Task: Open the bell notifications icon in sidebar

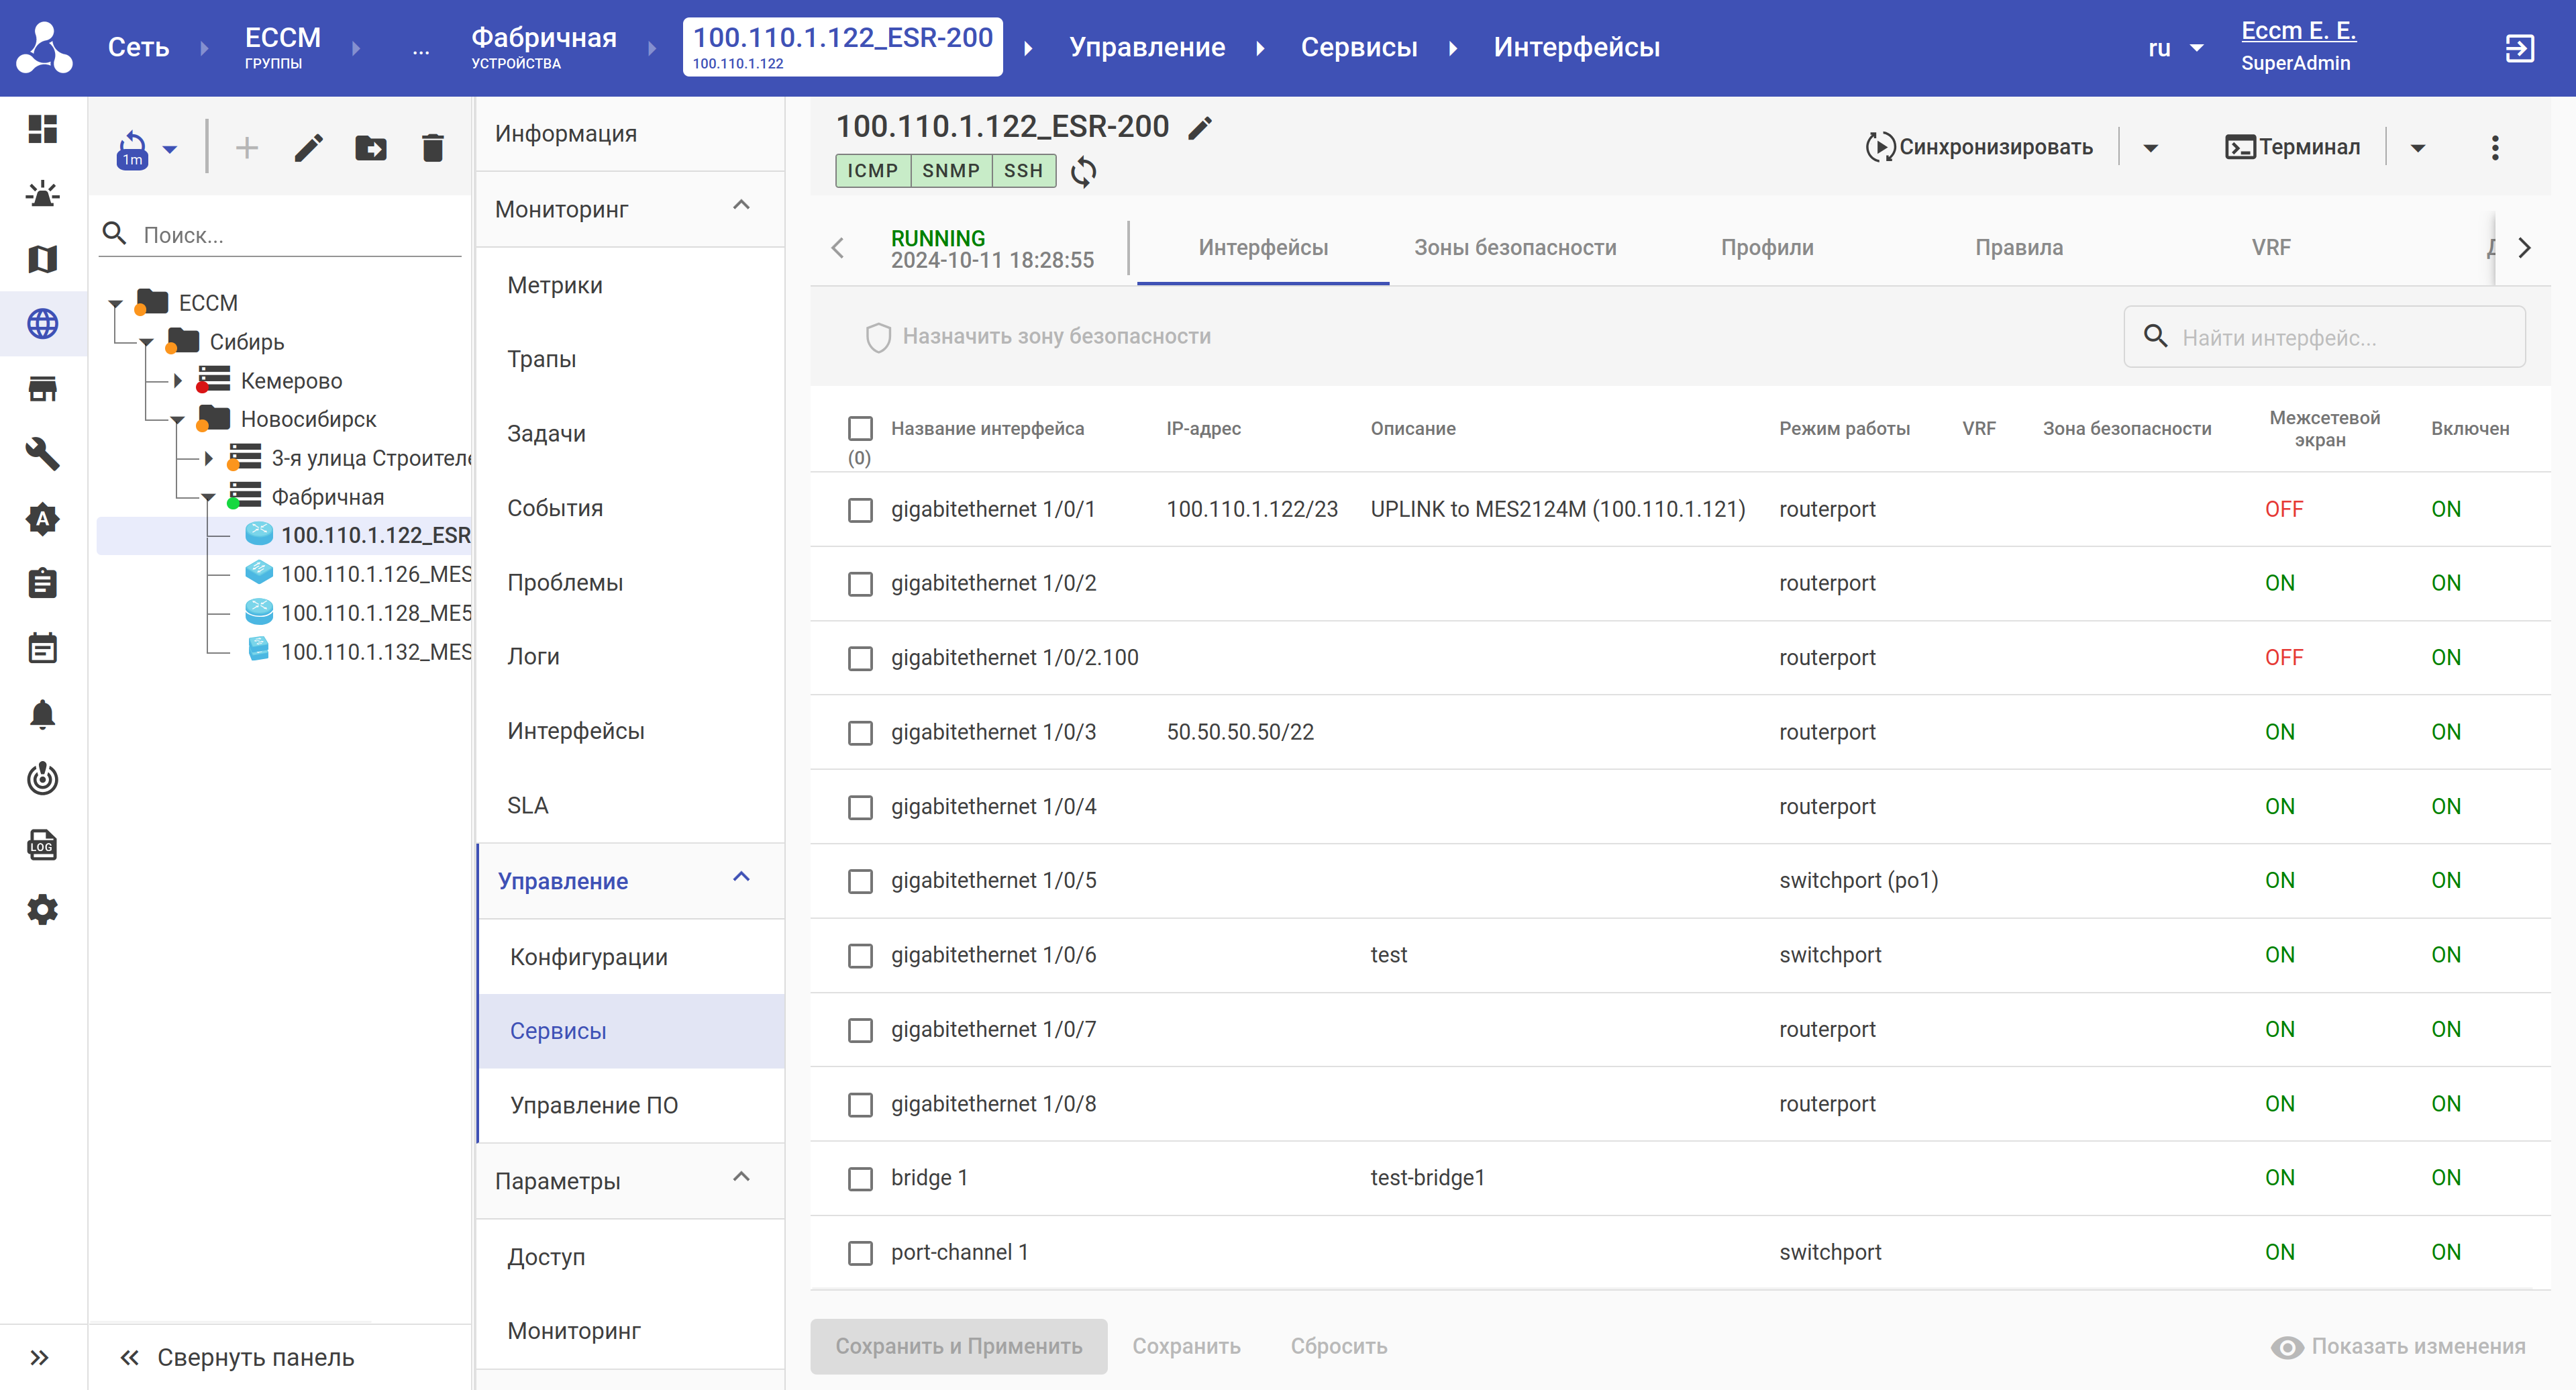Action: pos(42,714)
